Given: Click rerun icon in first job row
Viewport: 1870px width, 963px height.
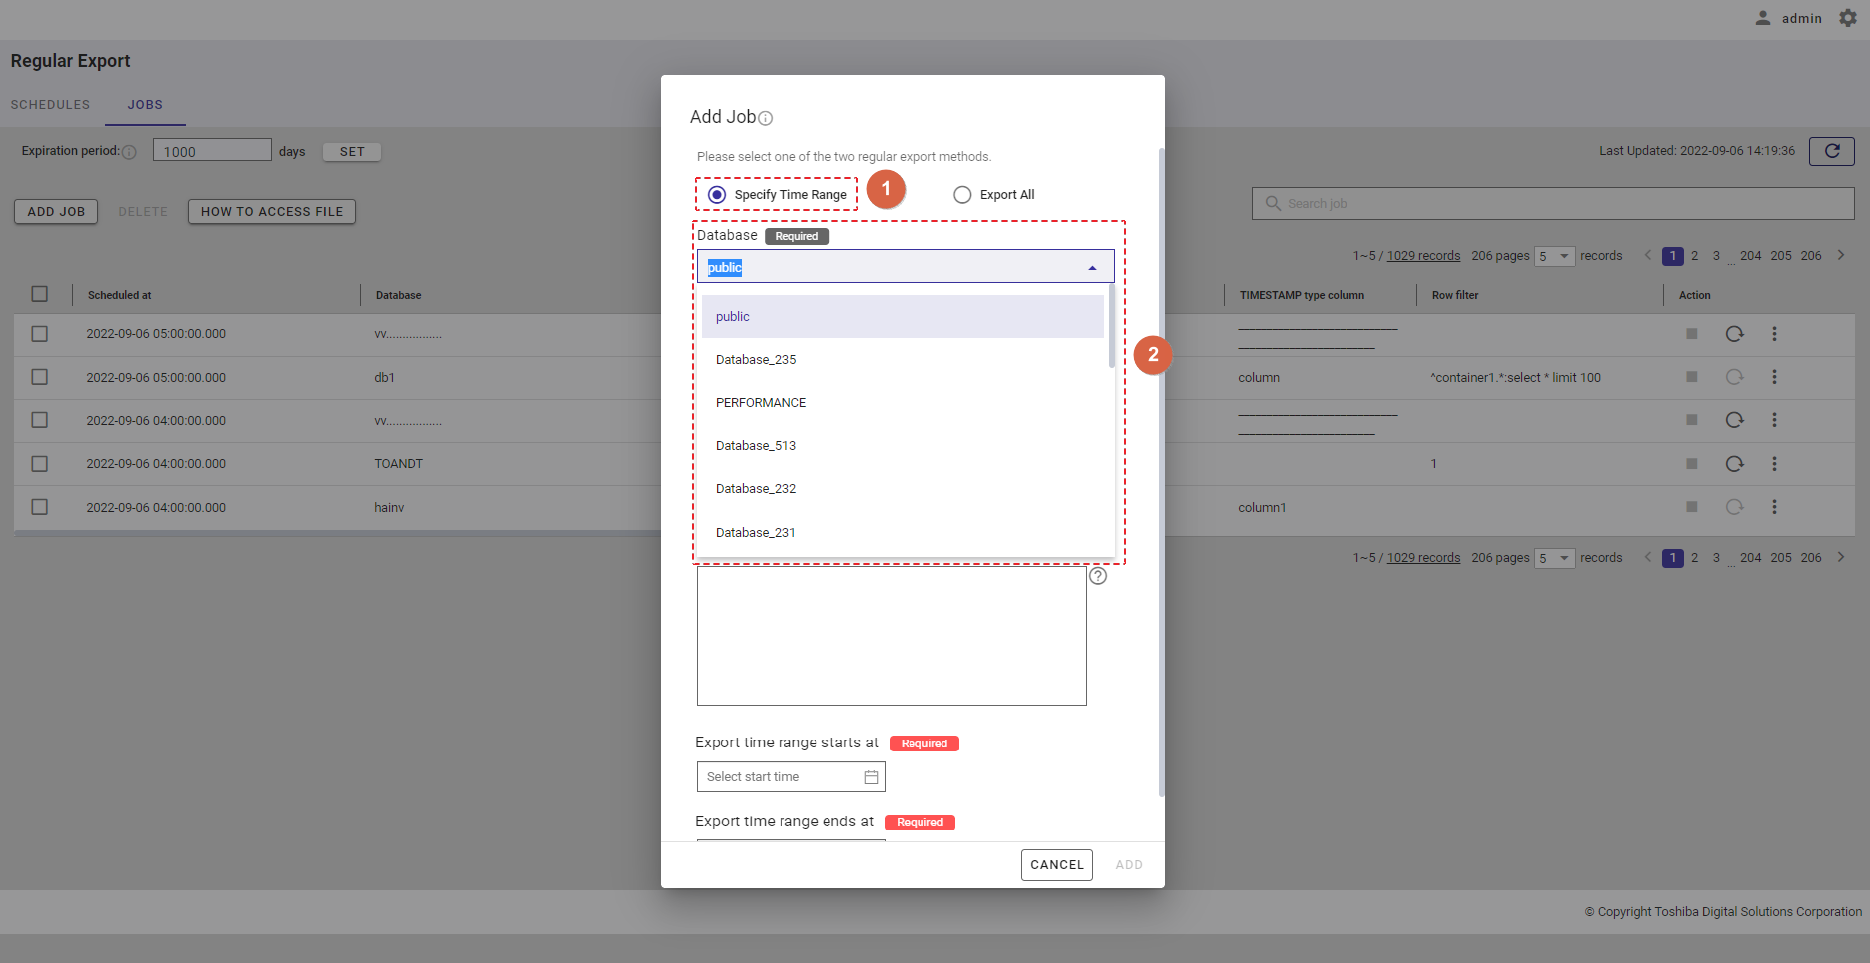Looking at the screenshot, I should click(1734, 334).
